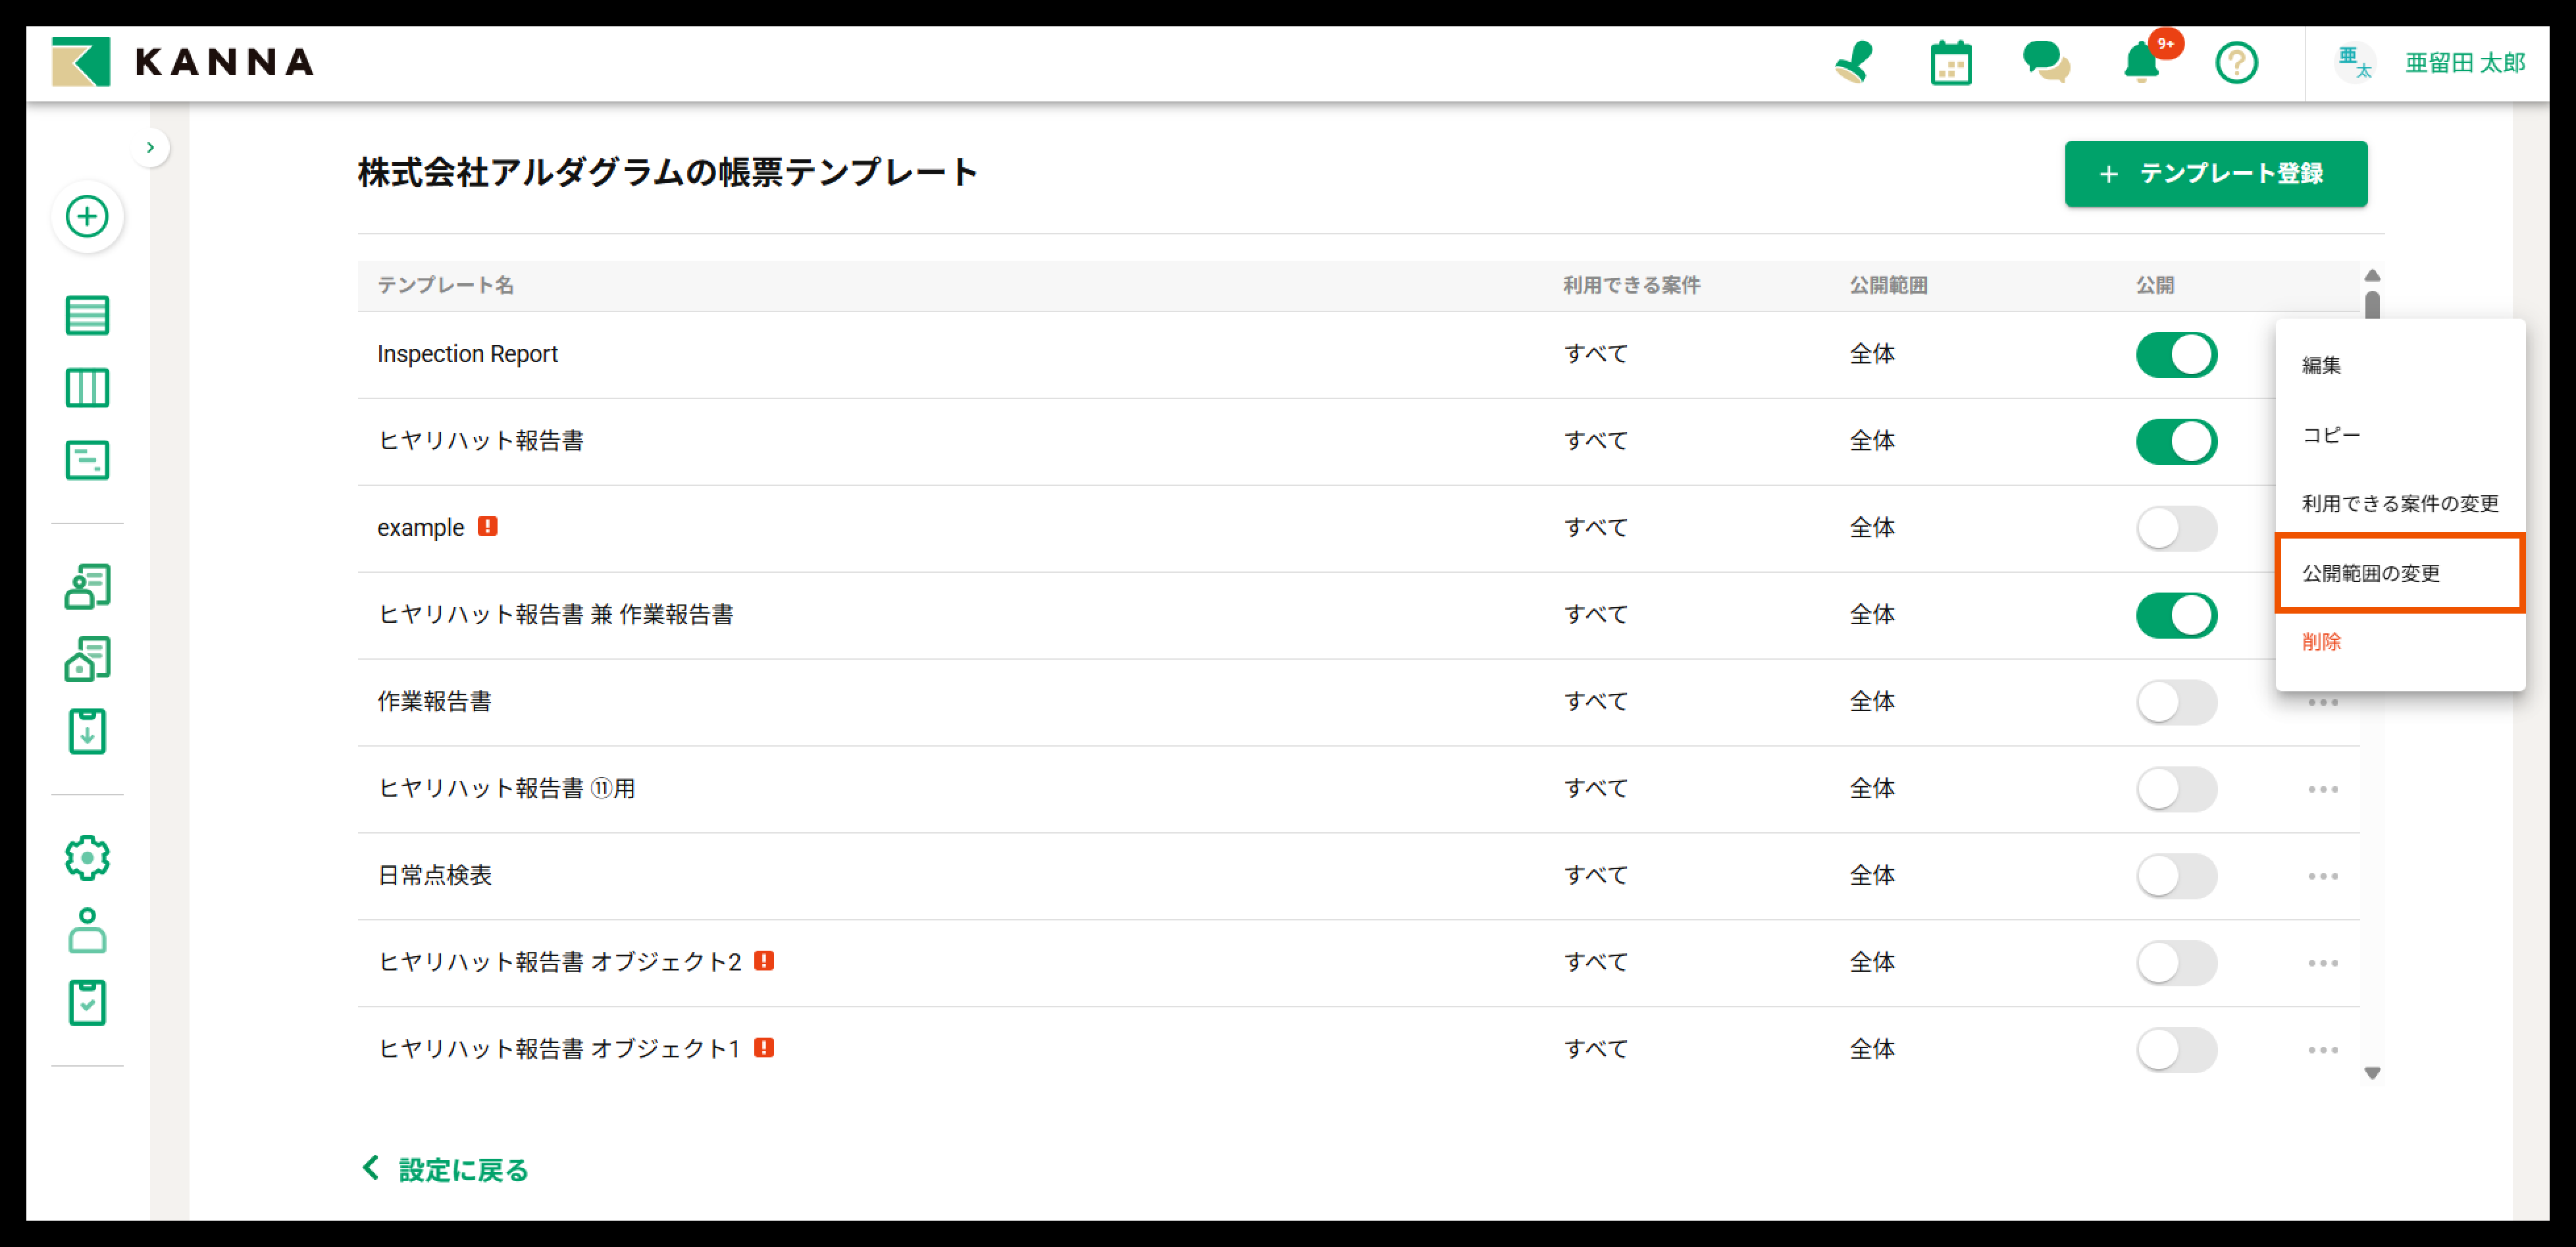Viewport: 2576px width, 1247px height.
Task: Enable publish toggle for 日常点検表
Action: pyautogui.click(x=2176, y=876)
